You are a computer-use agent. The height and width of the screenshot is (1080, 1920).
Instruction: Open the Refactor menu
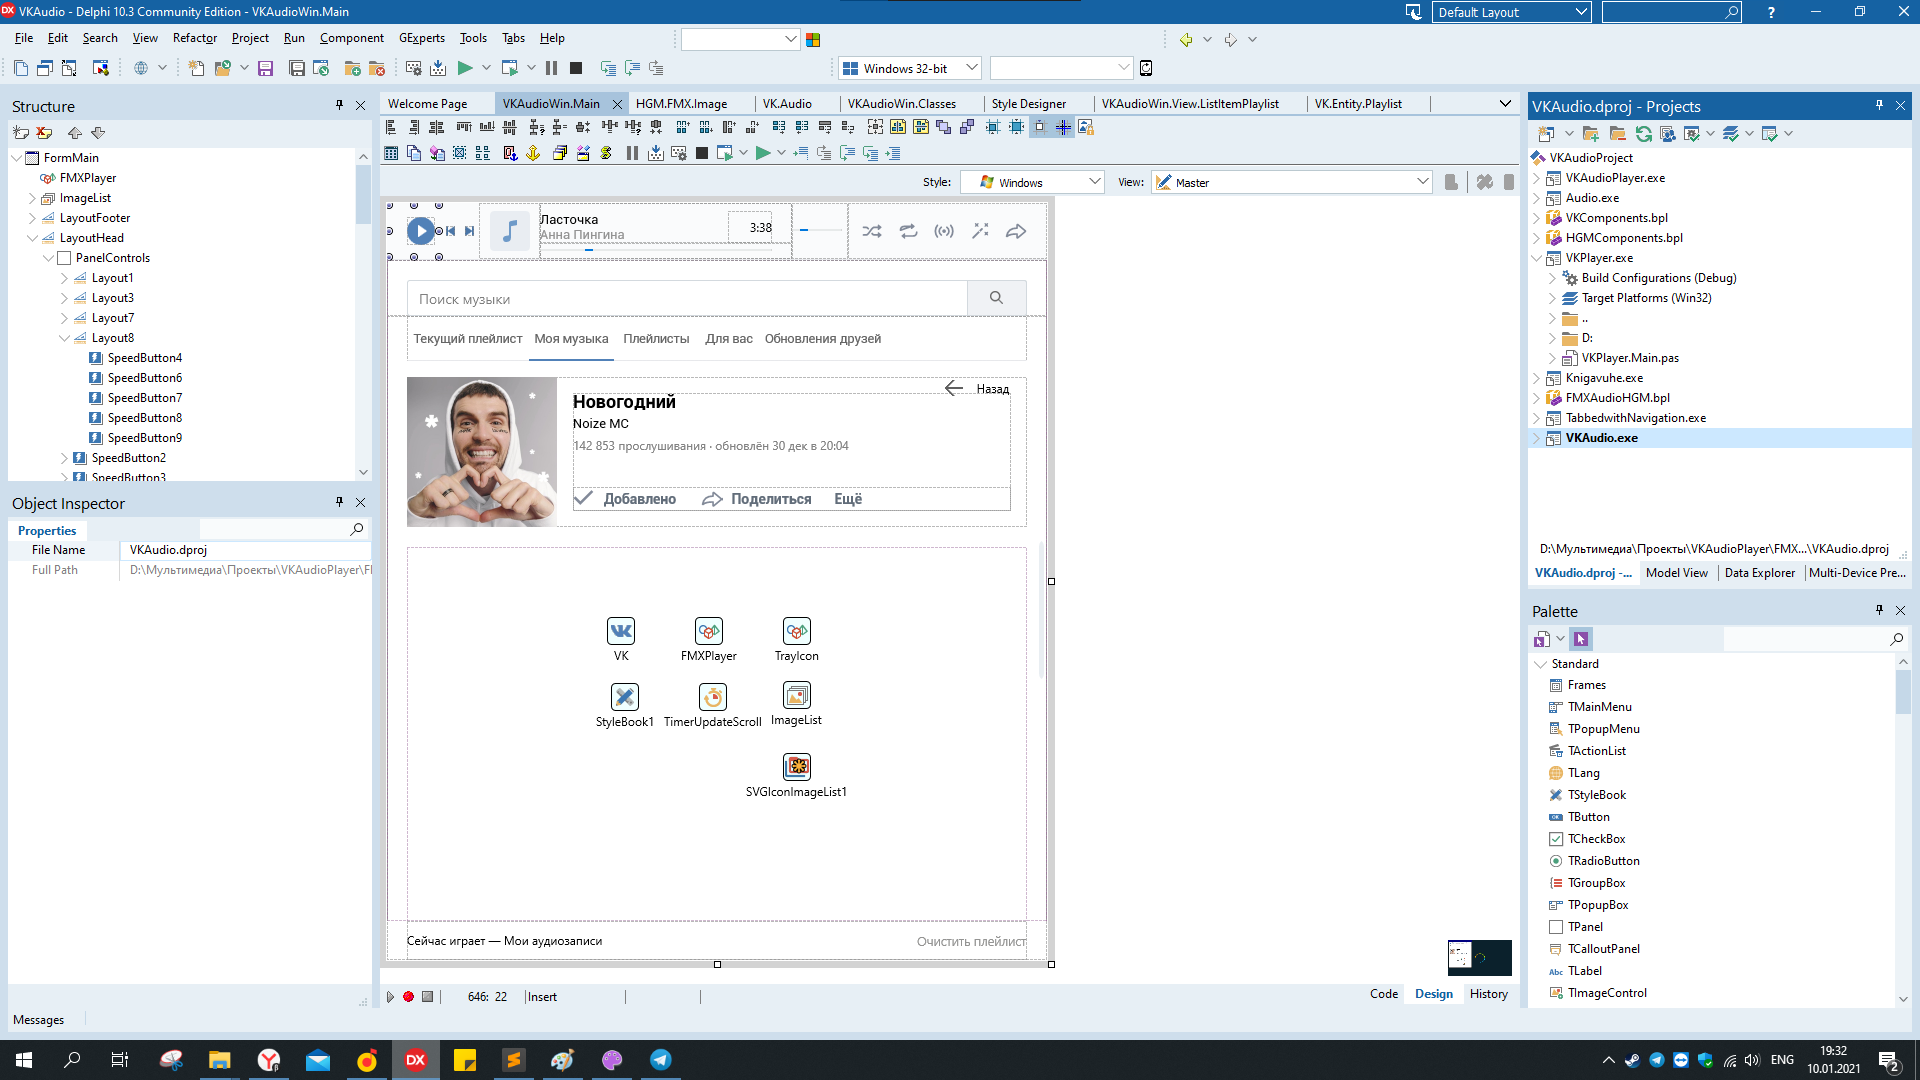click(195, 38)
